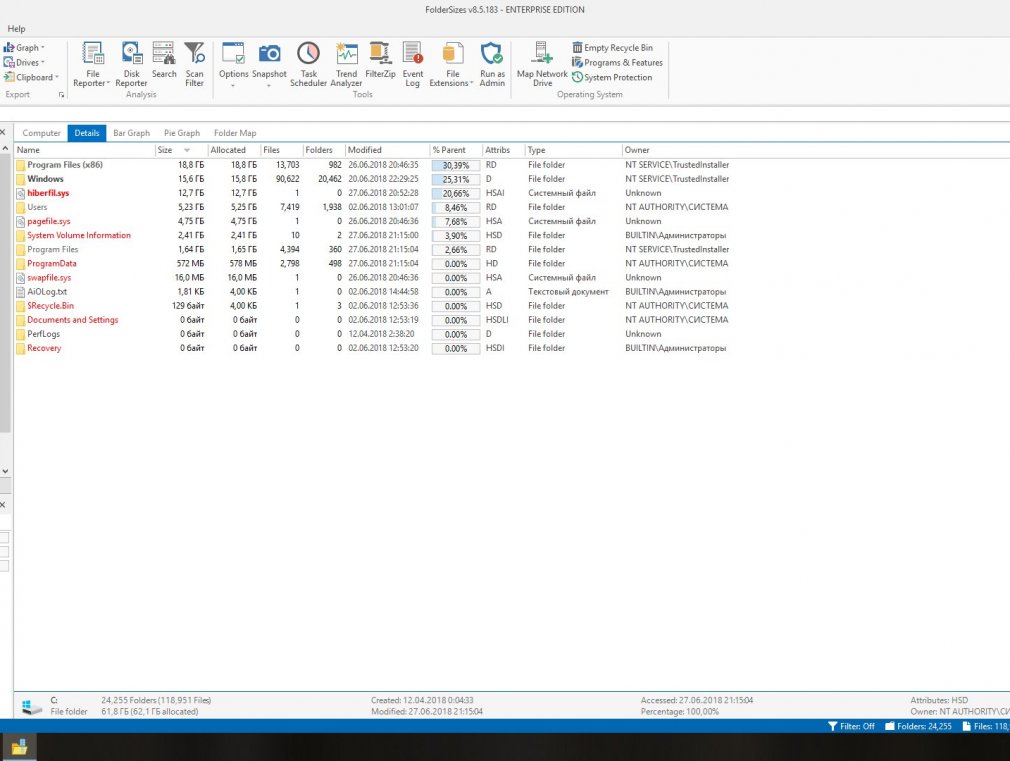This screenshot has height=761, width=1010.
Task: Open the FilterZip tool
Action: [x=380, y=60]
